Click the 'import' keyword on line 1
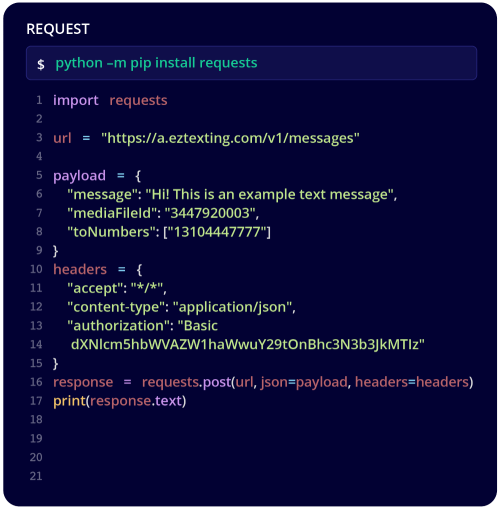 [x=76, y=100]
